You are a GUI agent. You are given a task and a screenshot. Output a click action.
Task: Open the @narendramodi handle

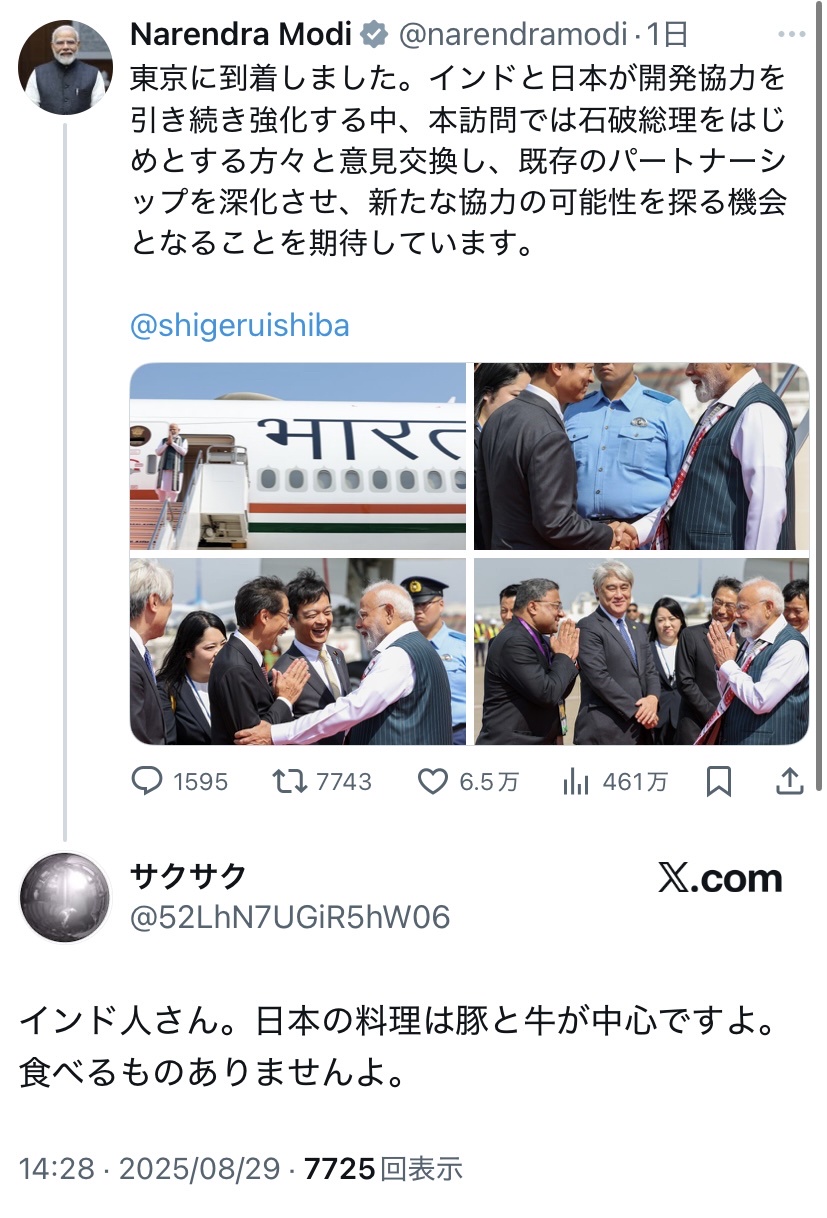pyautogui.click(x=513, y=35)
